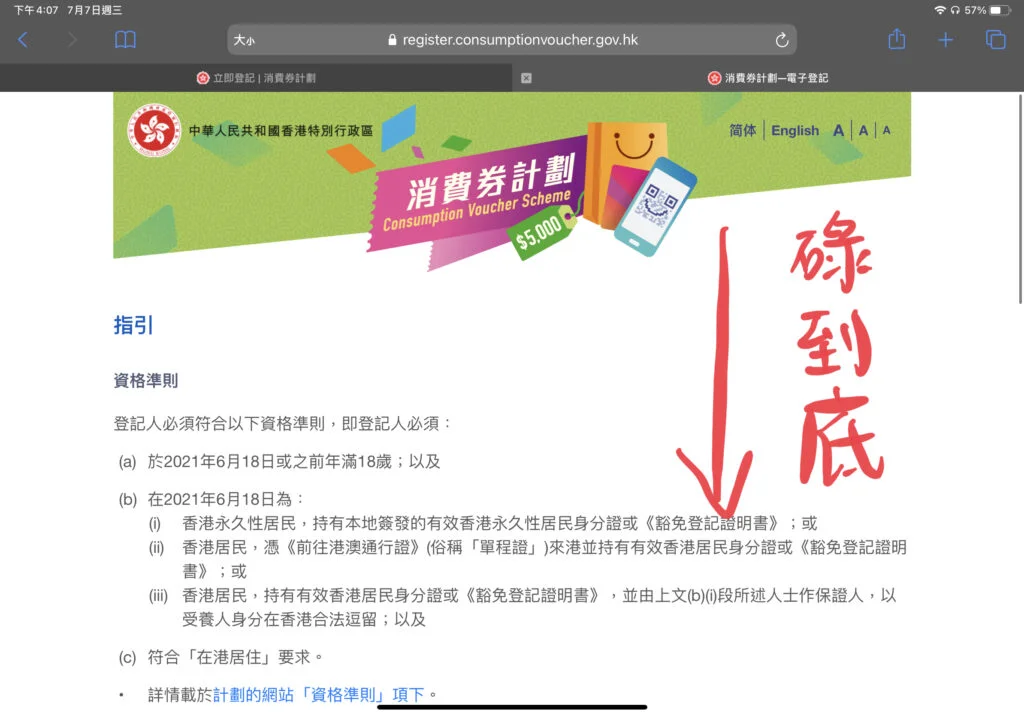This screenshot has height=716, width=1024.
Task: Switch to the 立即登記 | 消費券計劃 tab
Action: 256,78
